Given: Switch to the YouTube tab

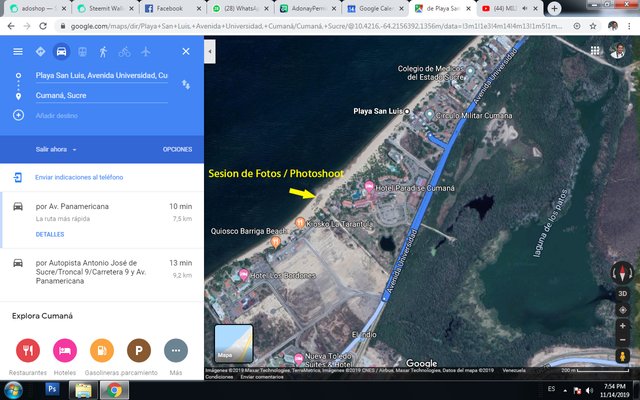Looking at the screenshot, I should (x=510, y=9).
